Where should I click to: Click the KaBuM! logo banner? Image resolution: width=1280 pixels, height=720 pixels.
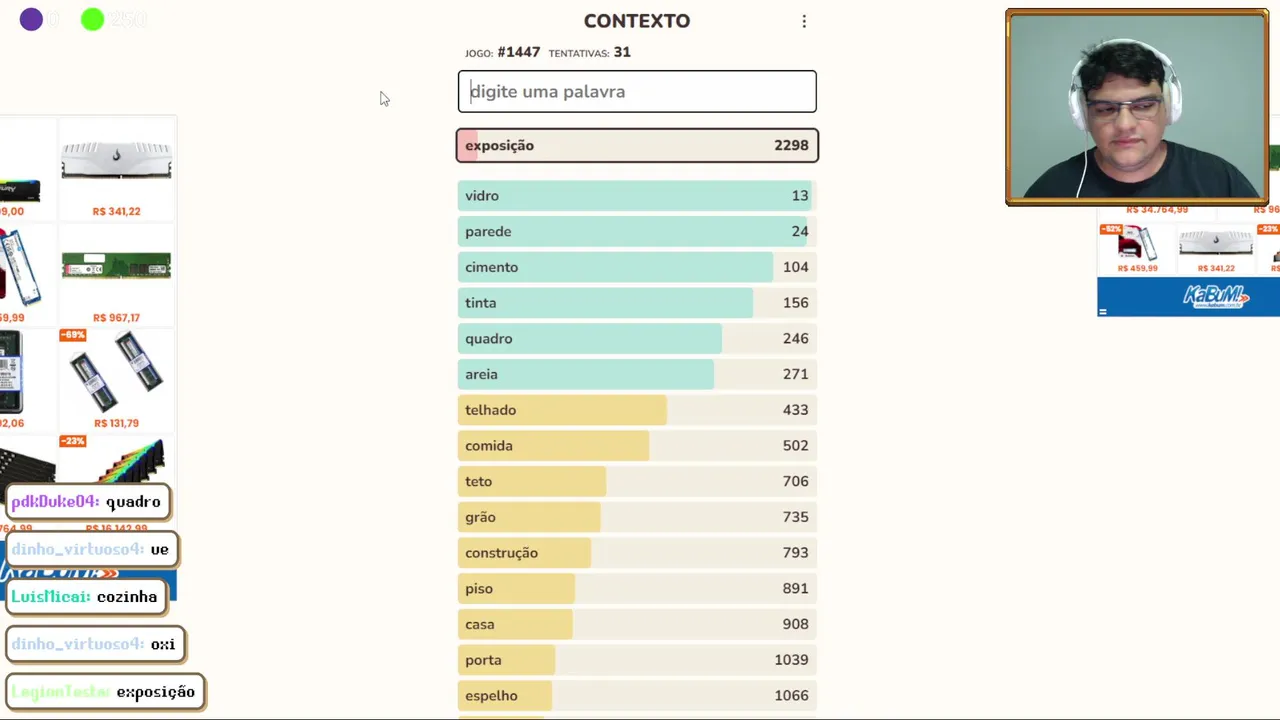tap(1215, 296)
